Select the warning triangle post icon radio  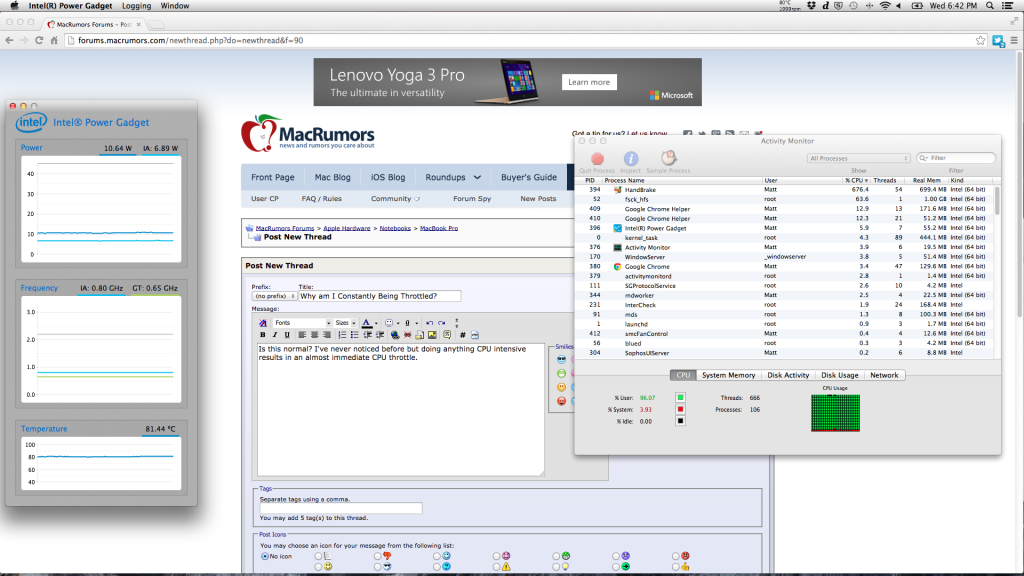[x=496, y=567]
